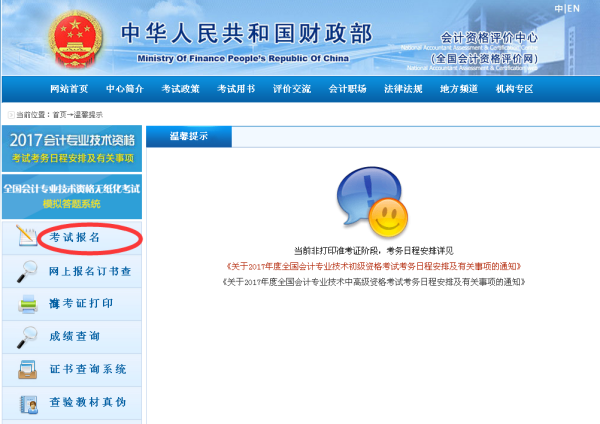The image size is (600, 424).
Task: Click the magnifier icon beside 网上报名订书查
Action: coord(27,271)
